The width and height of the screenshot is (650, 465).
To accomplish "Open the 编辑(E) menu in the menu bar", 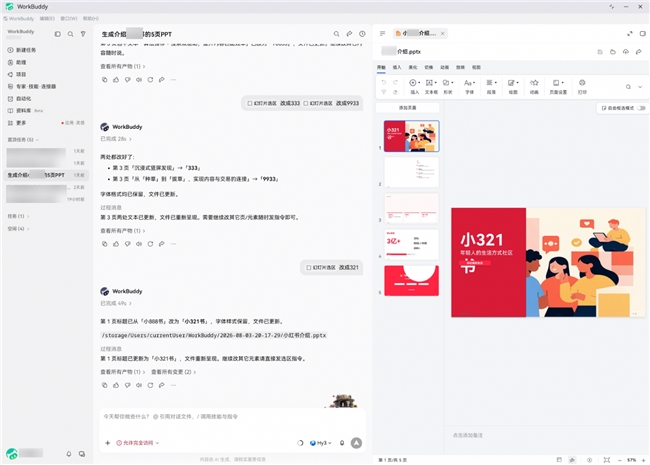I will [47, 19].
